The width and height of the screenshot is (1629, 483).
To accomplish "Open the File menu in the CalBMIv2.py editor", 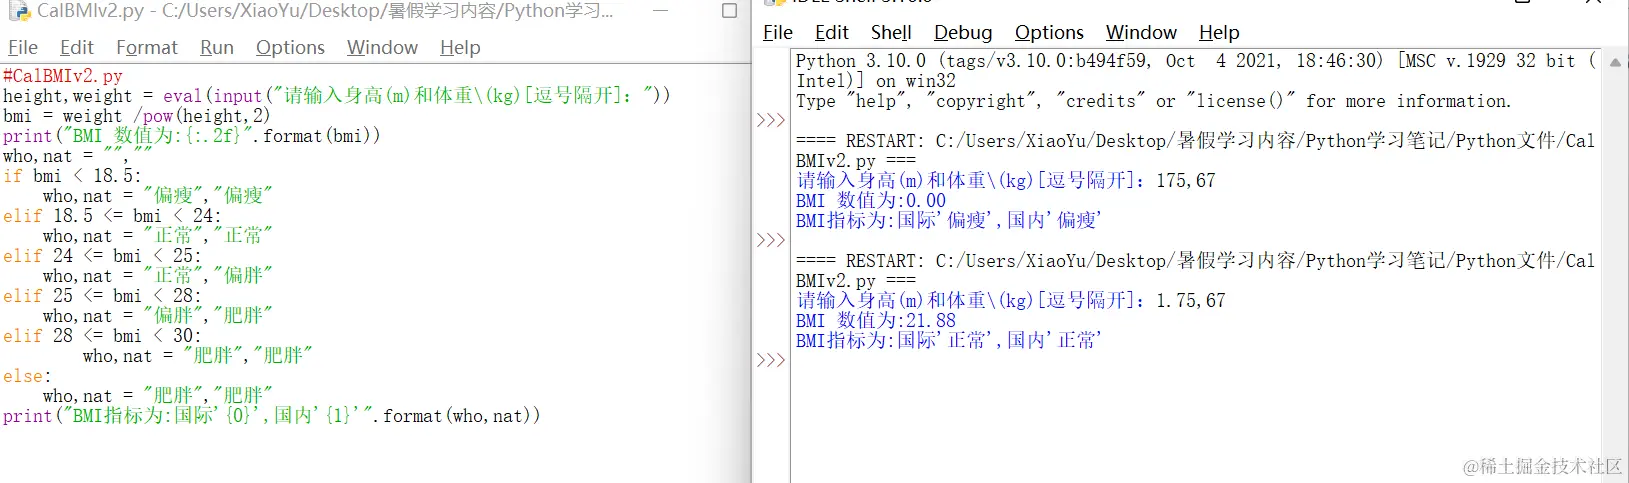I will tap(23, 47).
